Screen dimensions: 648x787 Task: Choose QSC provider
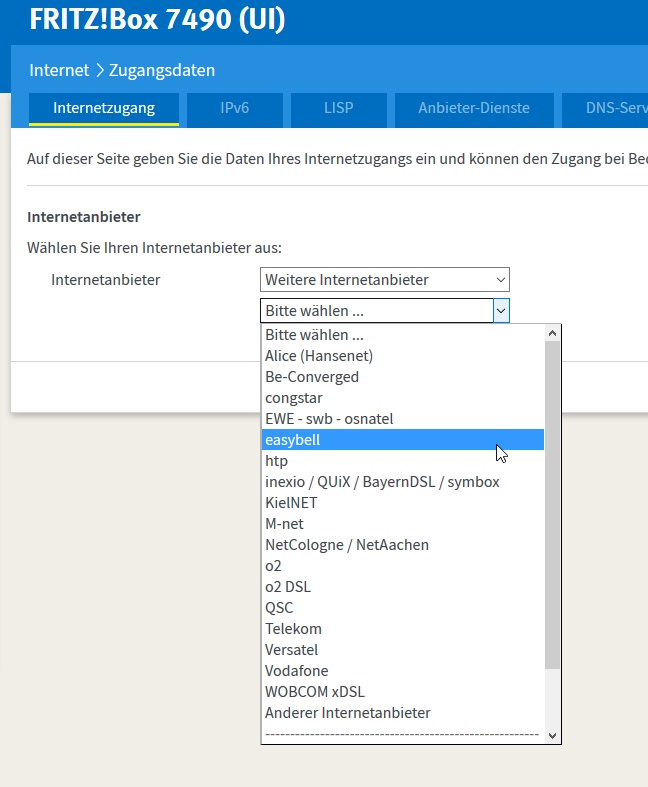(403, 608)
